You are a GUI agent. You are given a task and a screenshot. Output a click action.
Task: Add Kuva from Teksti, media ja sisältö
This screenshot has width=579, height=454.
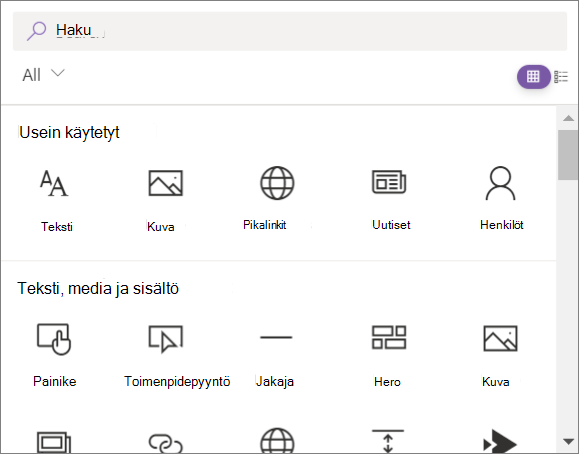(500, 338)
